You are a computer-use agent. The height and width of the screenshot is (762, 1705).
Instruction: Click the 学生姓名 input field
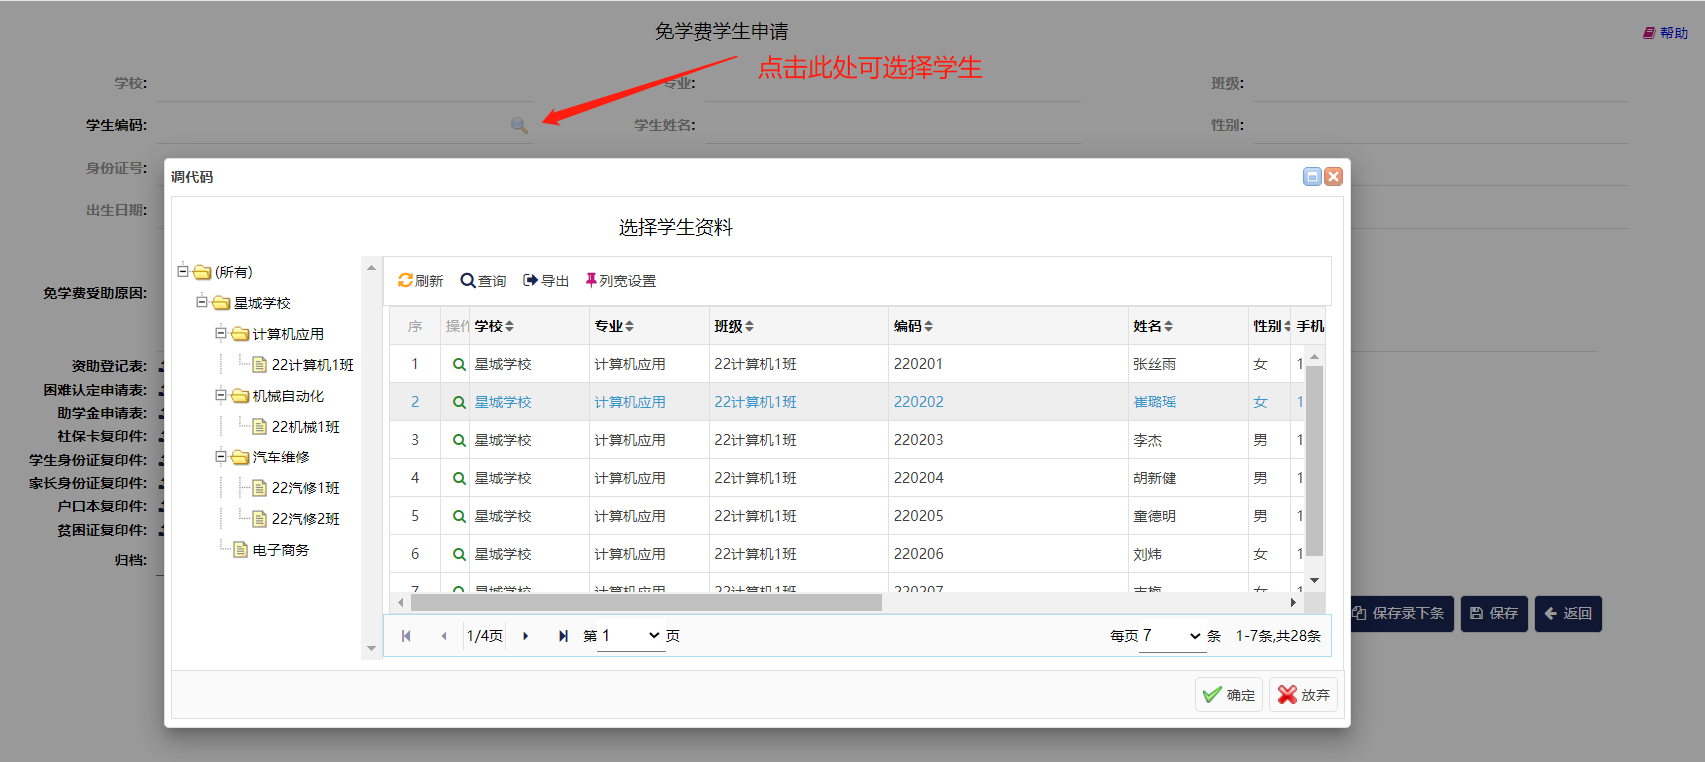click(893, 125)
